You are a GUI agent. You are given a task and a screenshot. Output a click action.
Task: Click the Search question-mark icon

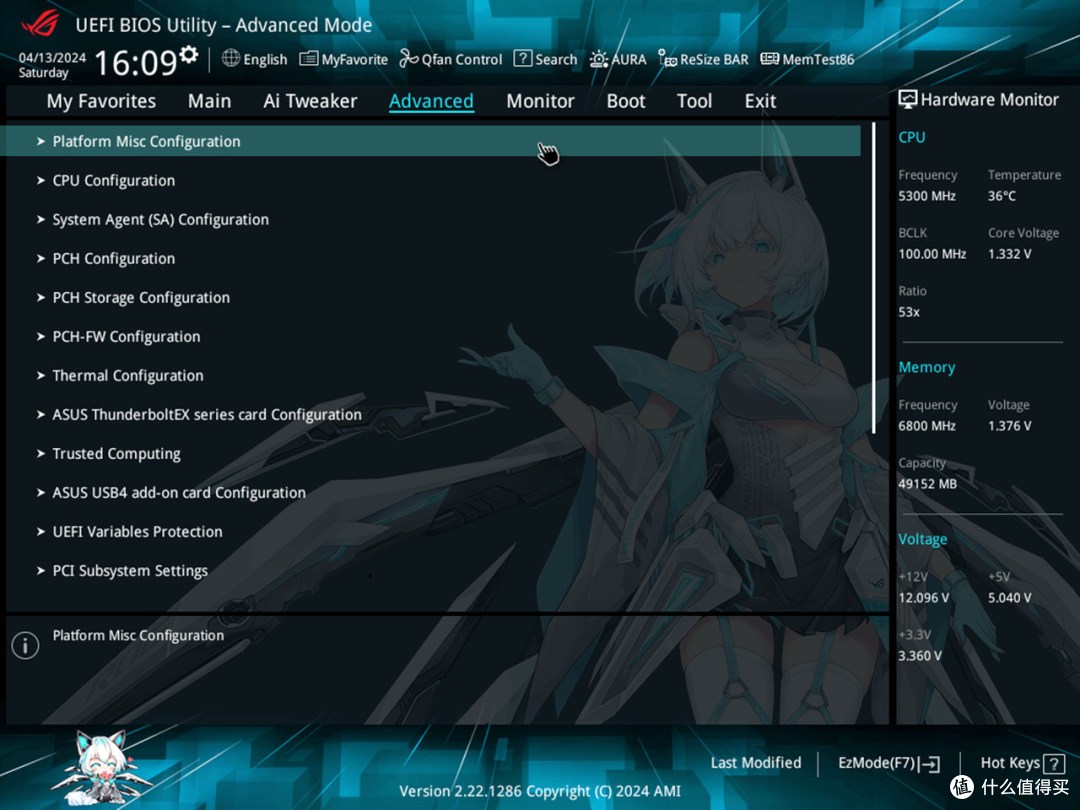523,59
